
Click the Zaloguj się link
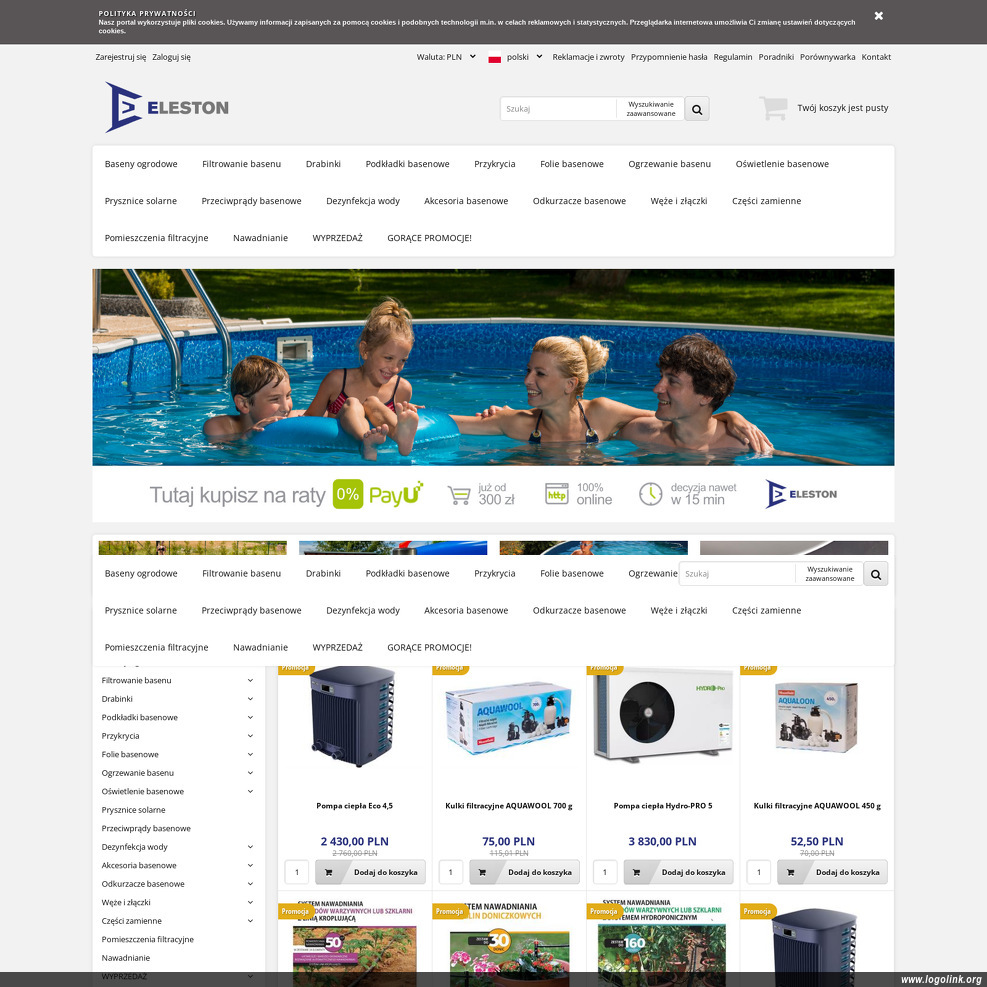tap(171, 57)
